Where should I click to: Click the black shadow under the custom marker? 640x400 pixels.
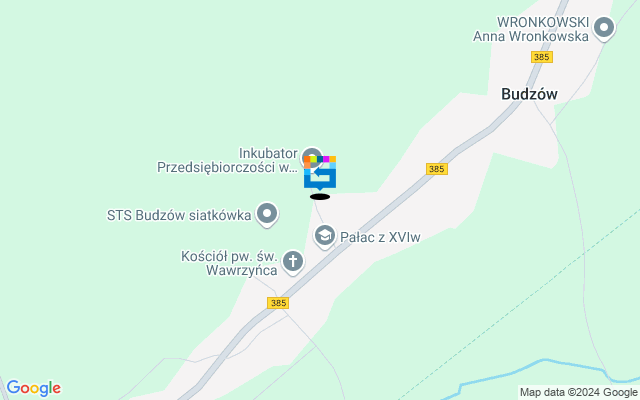[x=320, y=197]
